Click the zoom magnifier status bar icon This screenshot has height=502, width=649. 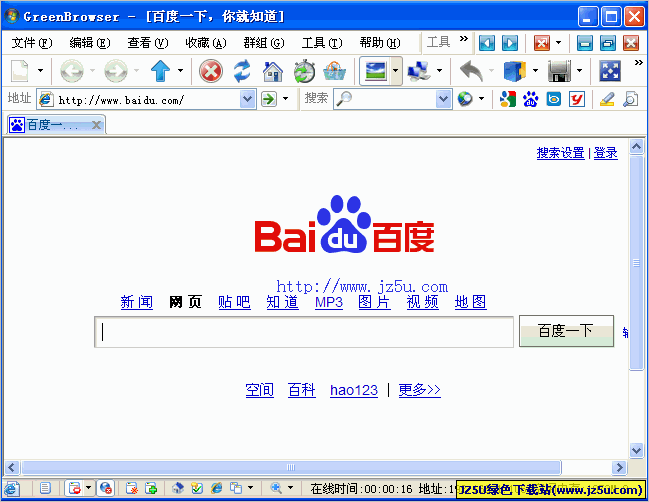pos(276,488)
